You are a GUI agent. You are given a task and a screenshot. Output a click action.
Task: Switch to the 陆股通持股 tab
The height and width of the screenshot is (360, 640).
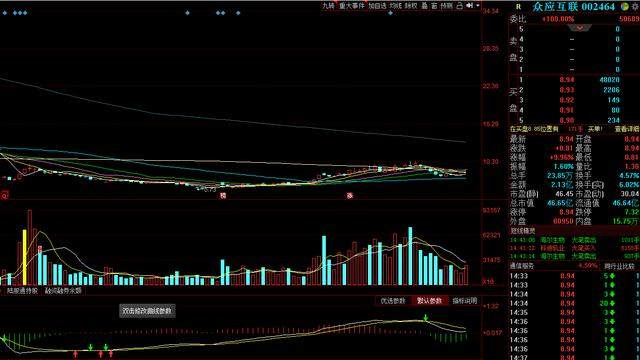22,291
